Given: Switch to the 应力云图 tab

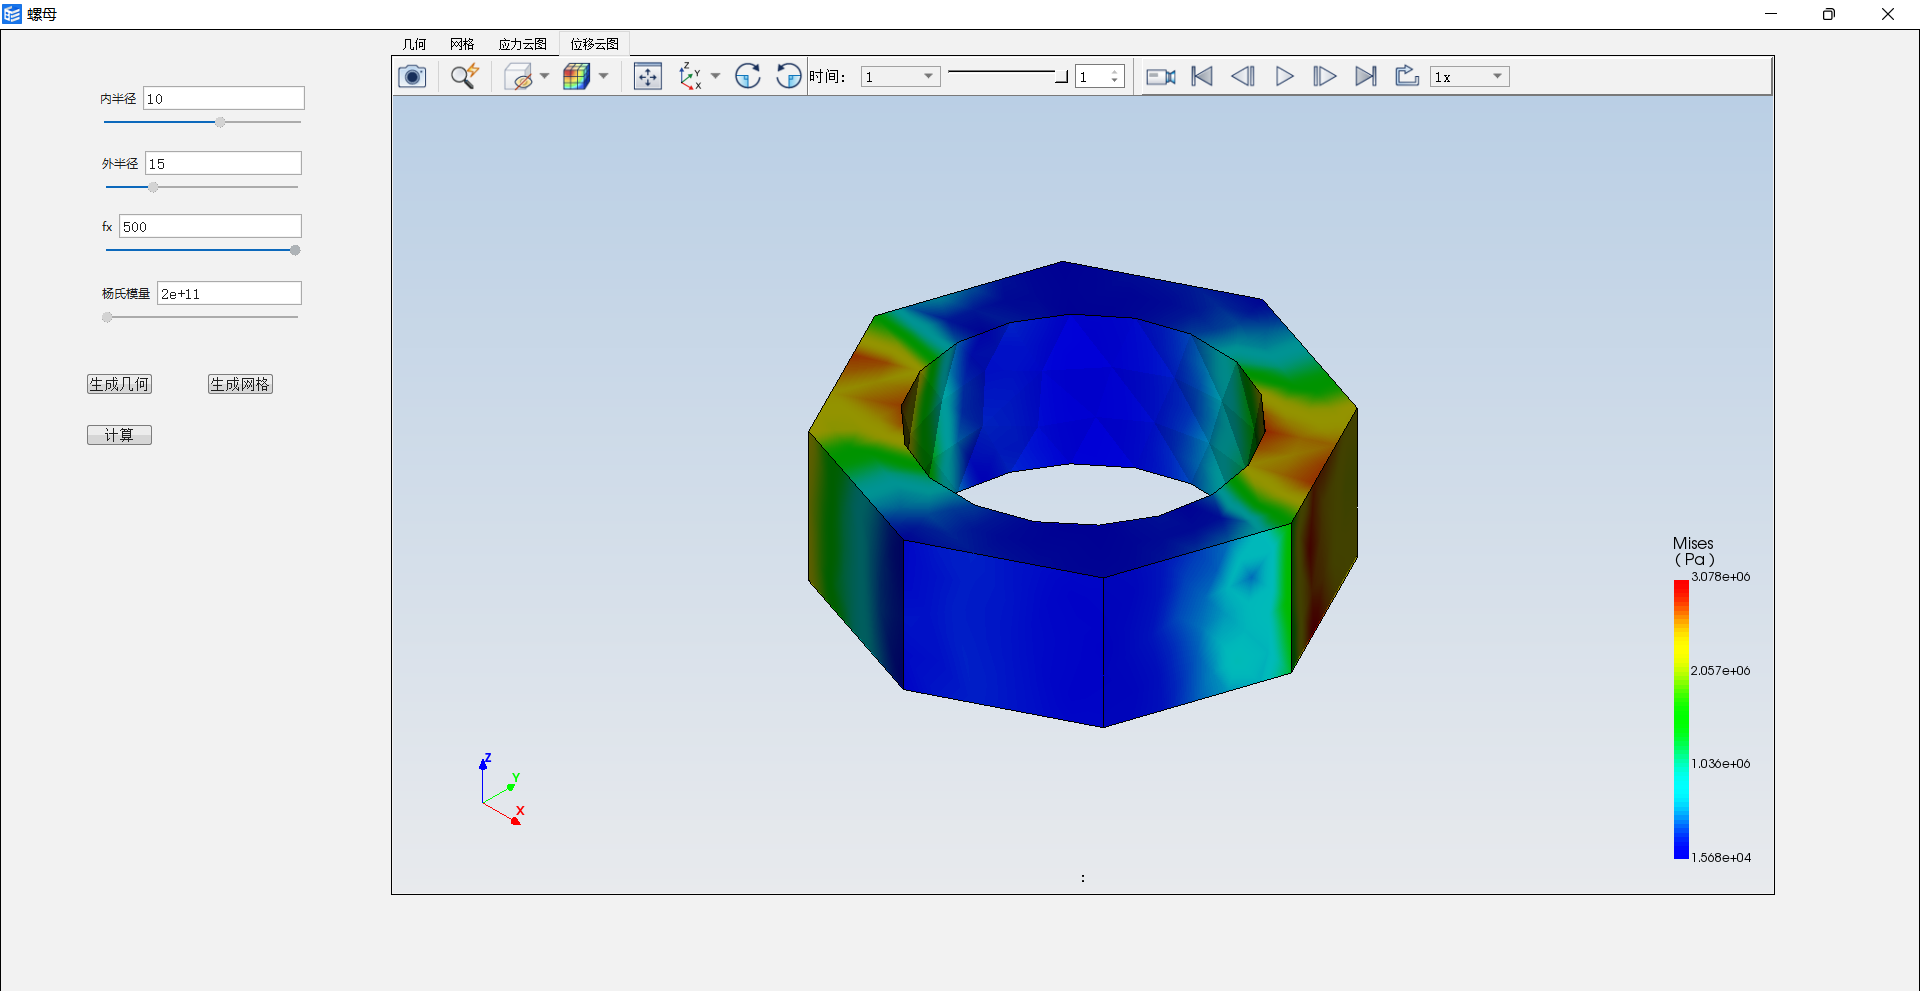Looking at the screenshot, I should (523, 44).
